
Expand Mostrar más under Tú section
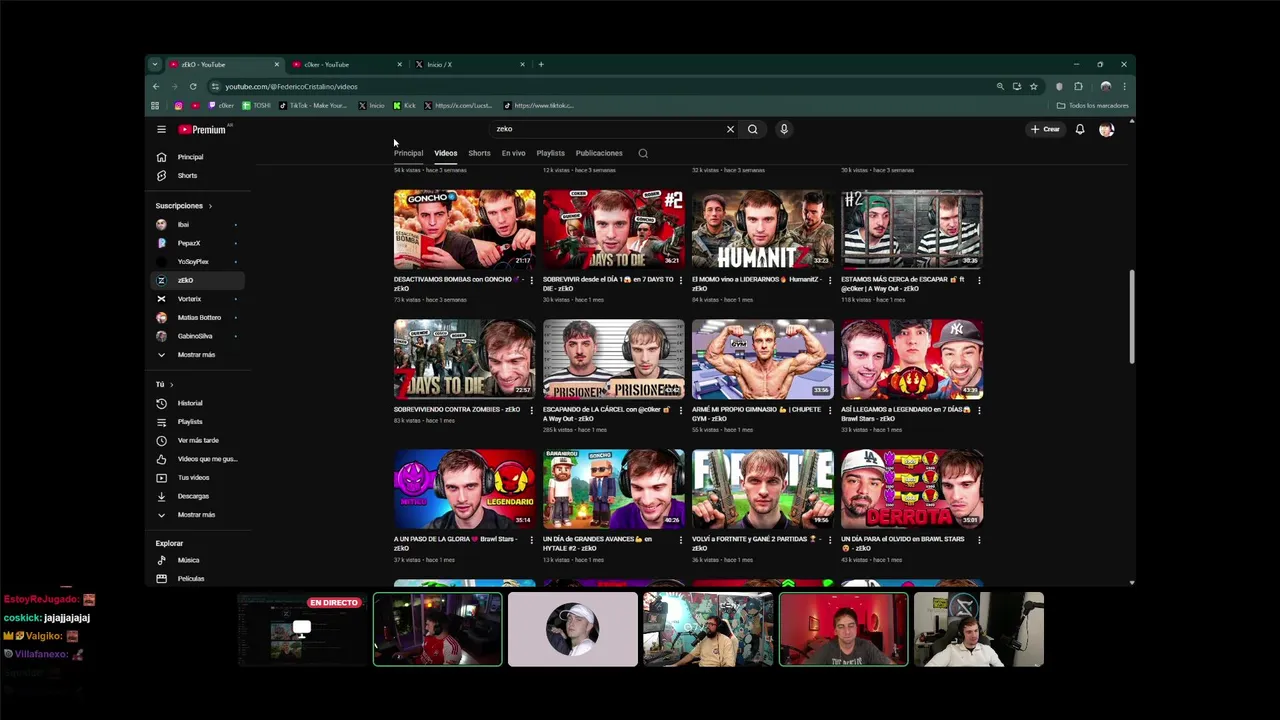(196, 515)
